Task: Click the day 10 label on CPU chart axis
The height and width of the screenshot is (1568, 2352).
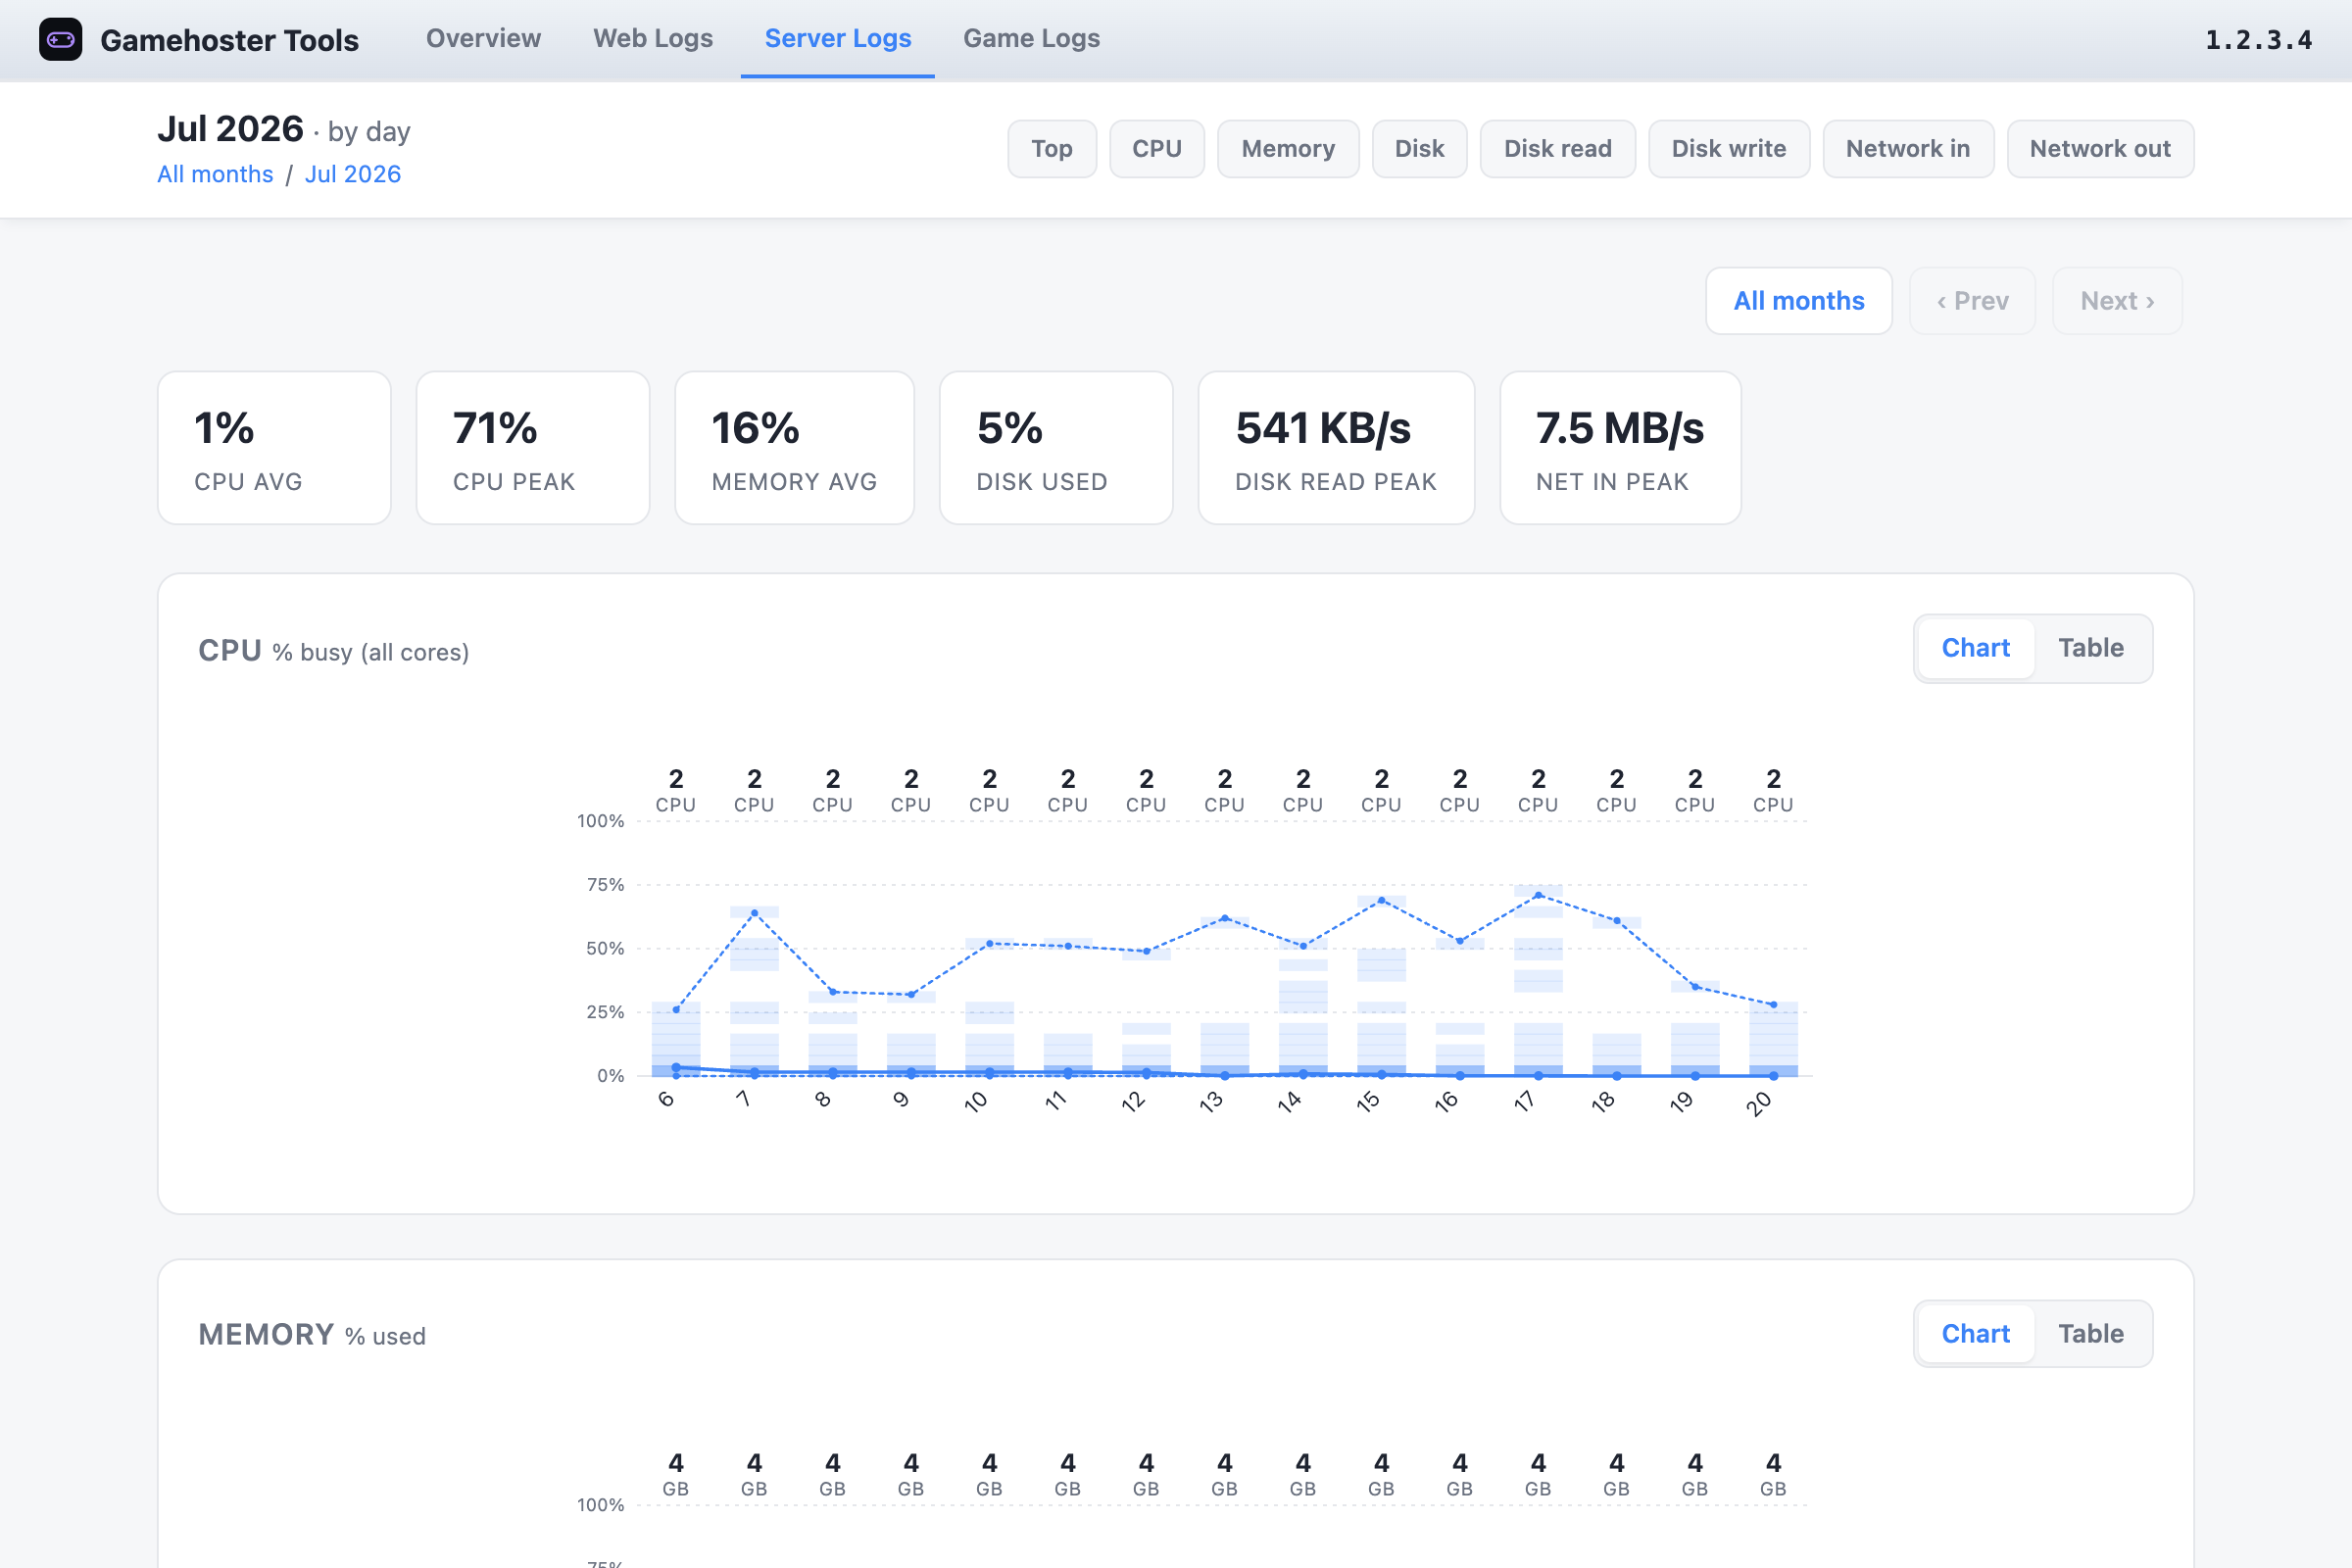Action: (976, 1102)
